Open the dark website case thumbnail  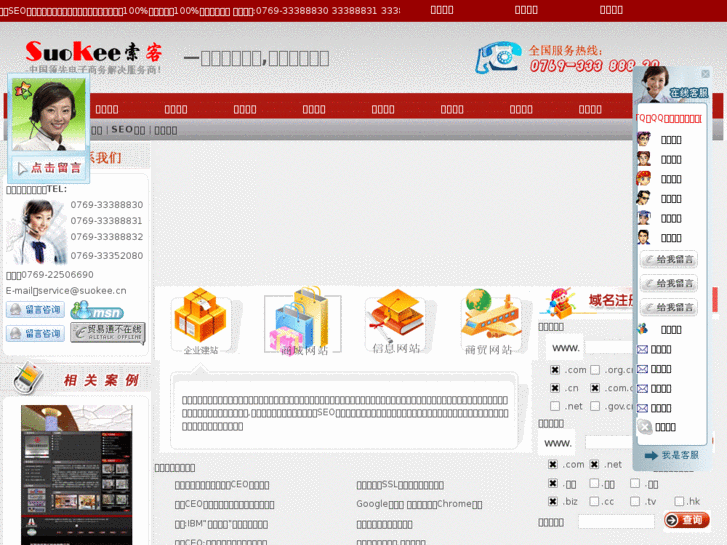77,474
